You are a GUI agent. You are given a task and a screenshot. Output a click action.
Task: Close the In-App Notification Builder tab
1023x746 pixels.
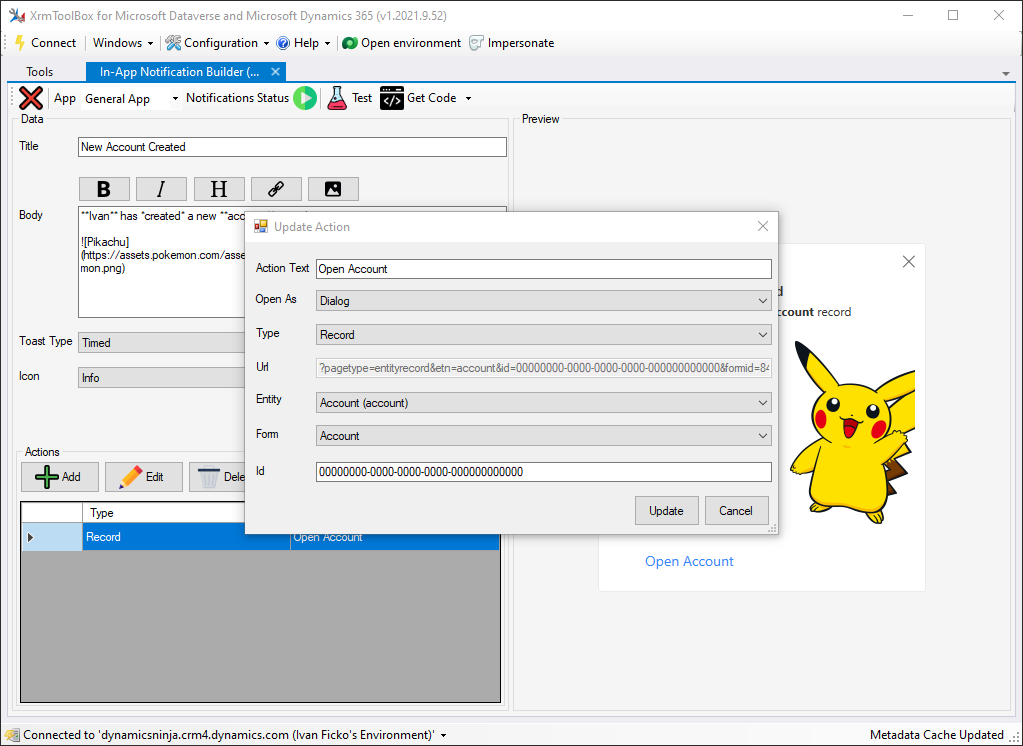275,72
